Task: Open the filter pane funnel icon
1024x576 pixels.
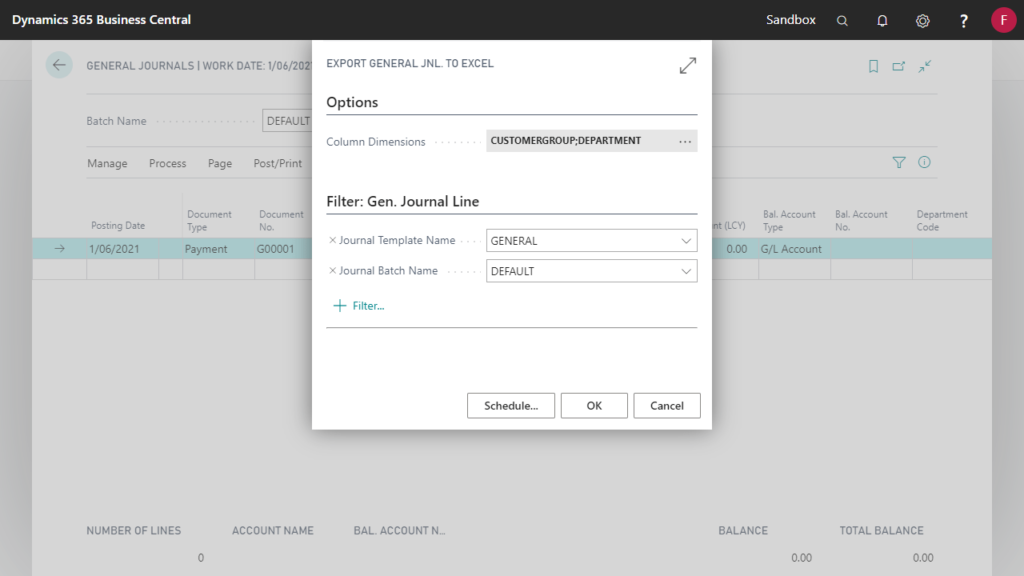Action: pos(898,162)
